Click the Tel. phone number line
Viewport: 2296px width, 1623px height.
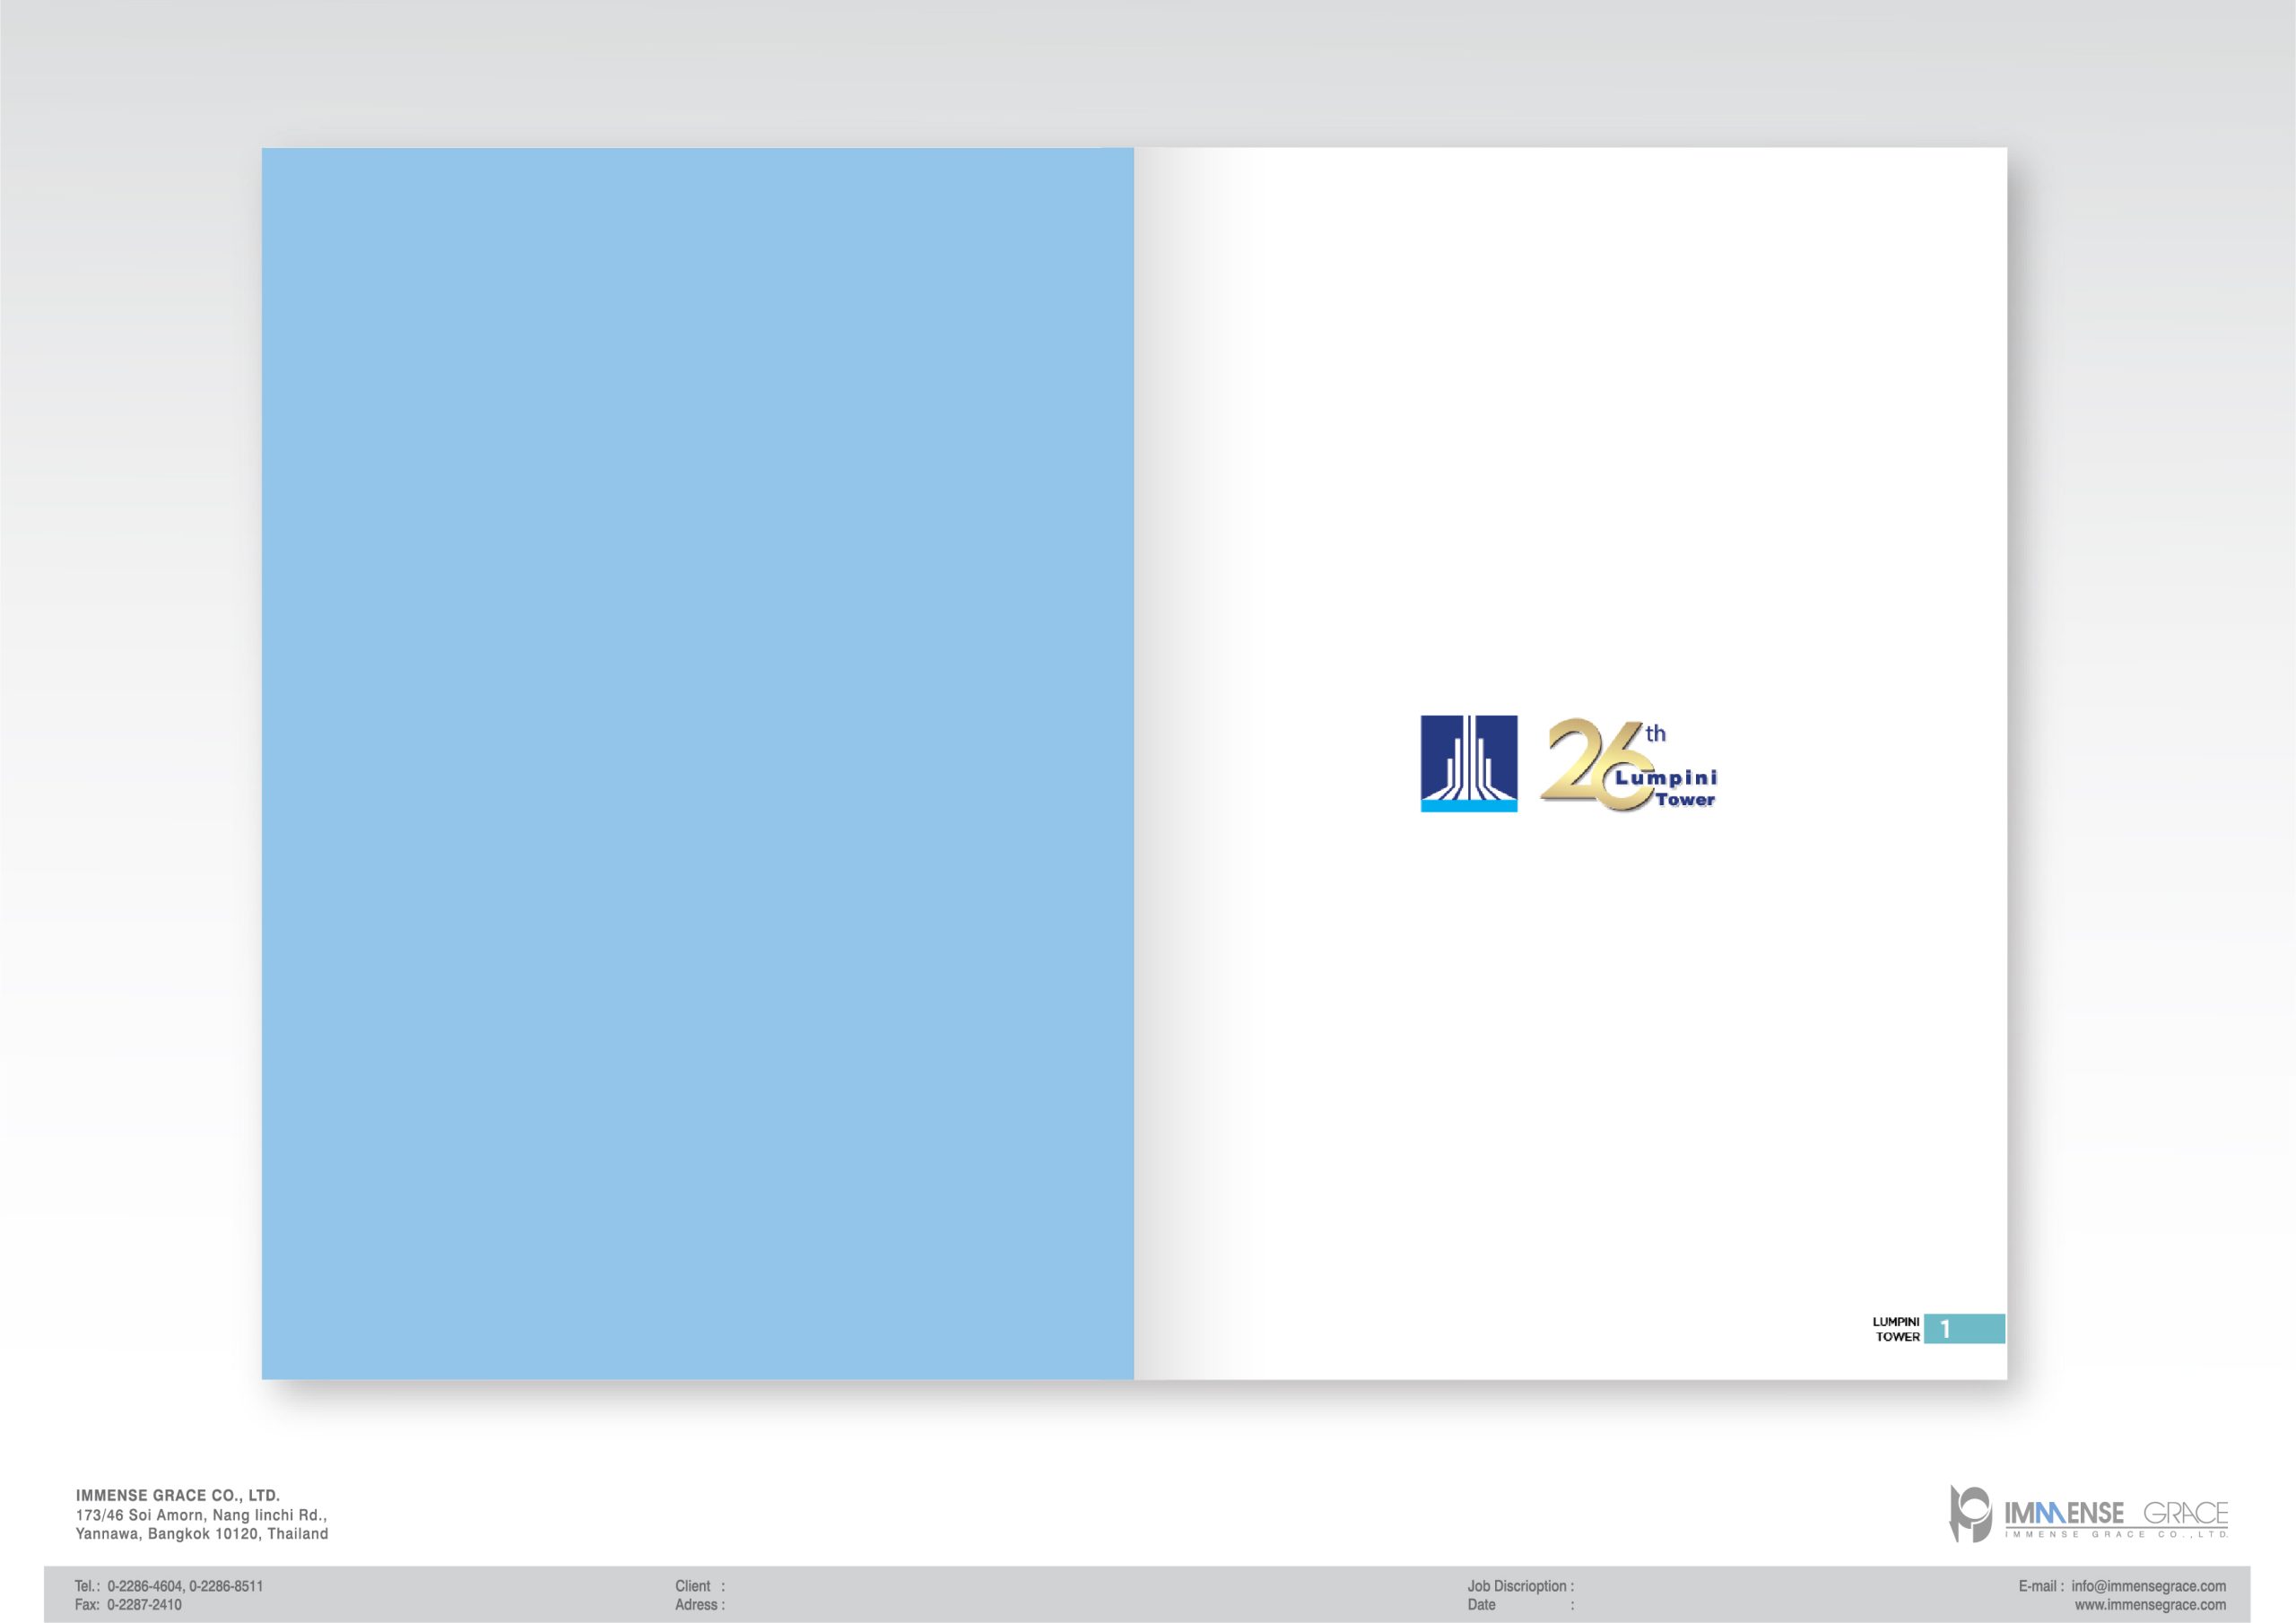click(169, 1585)
